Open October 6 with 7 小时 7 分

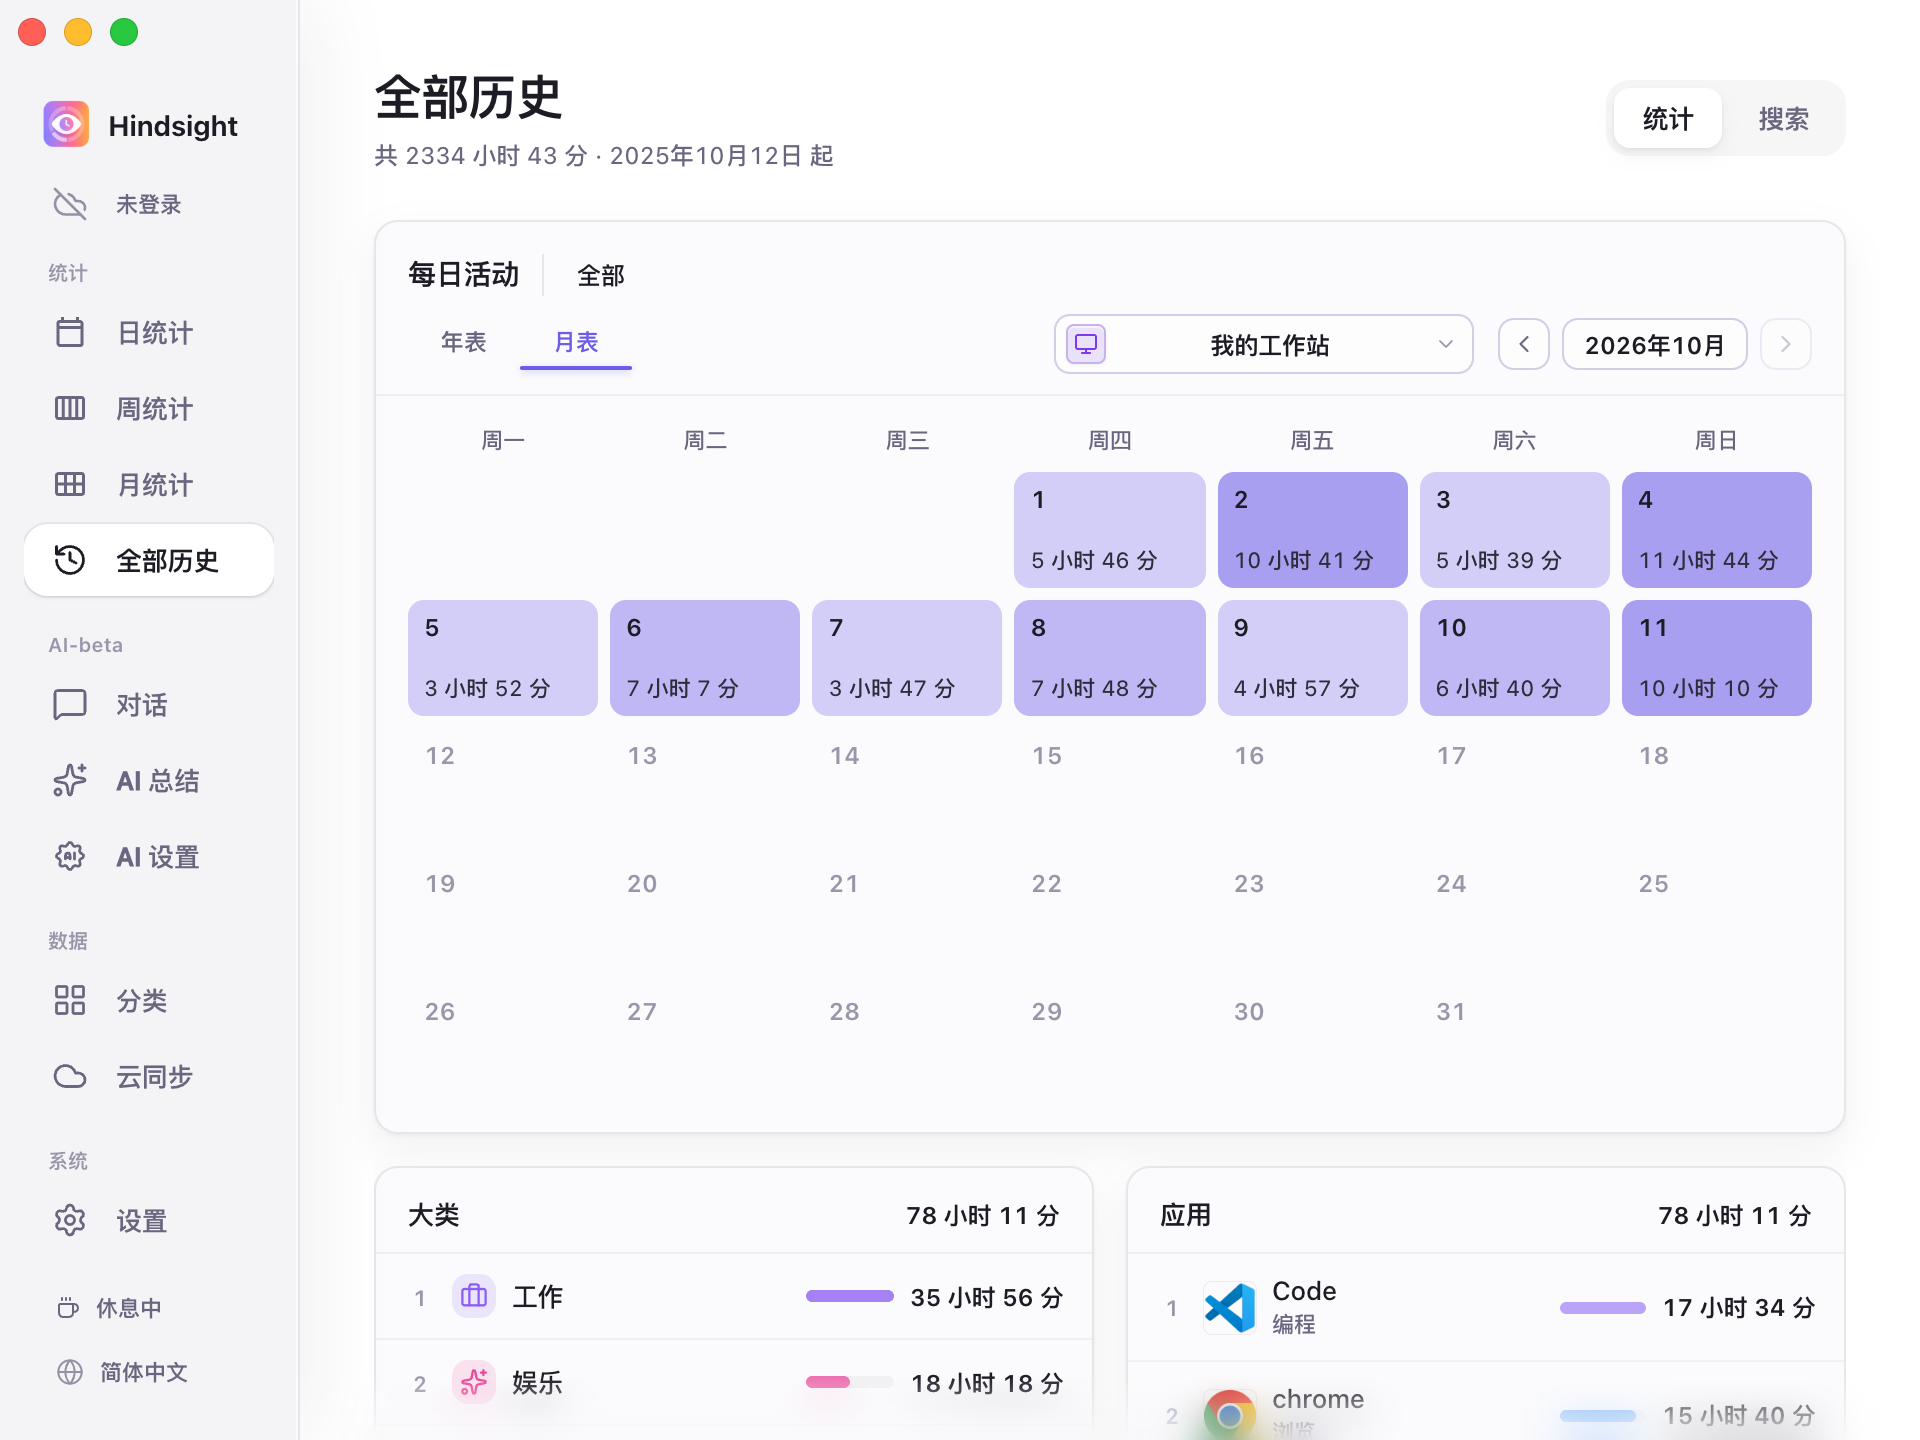point(705,658)
